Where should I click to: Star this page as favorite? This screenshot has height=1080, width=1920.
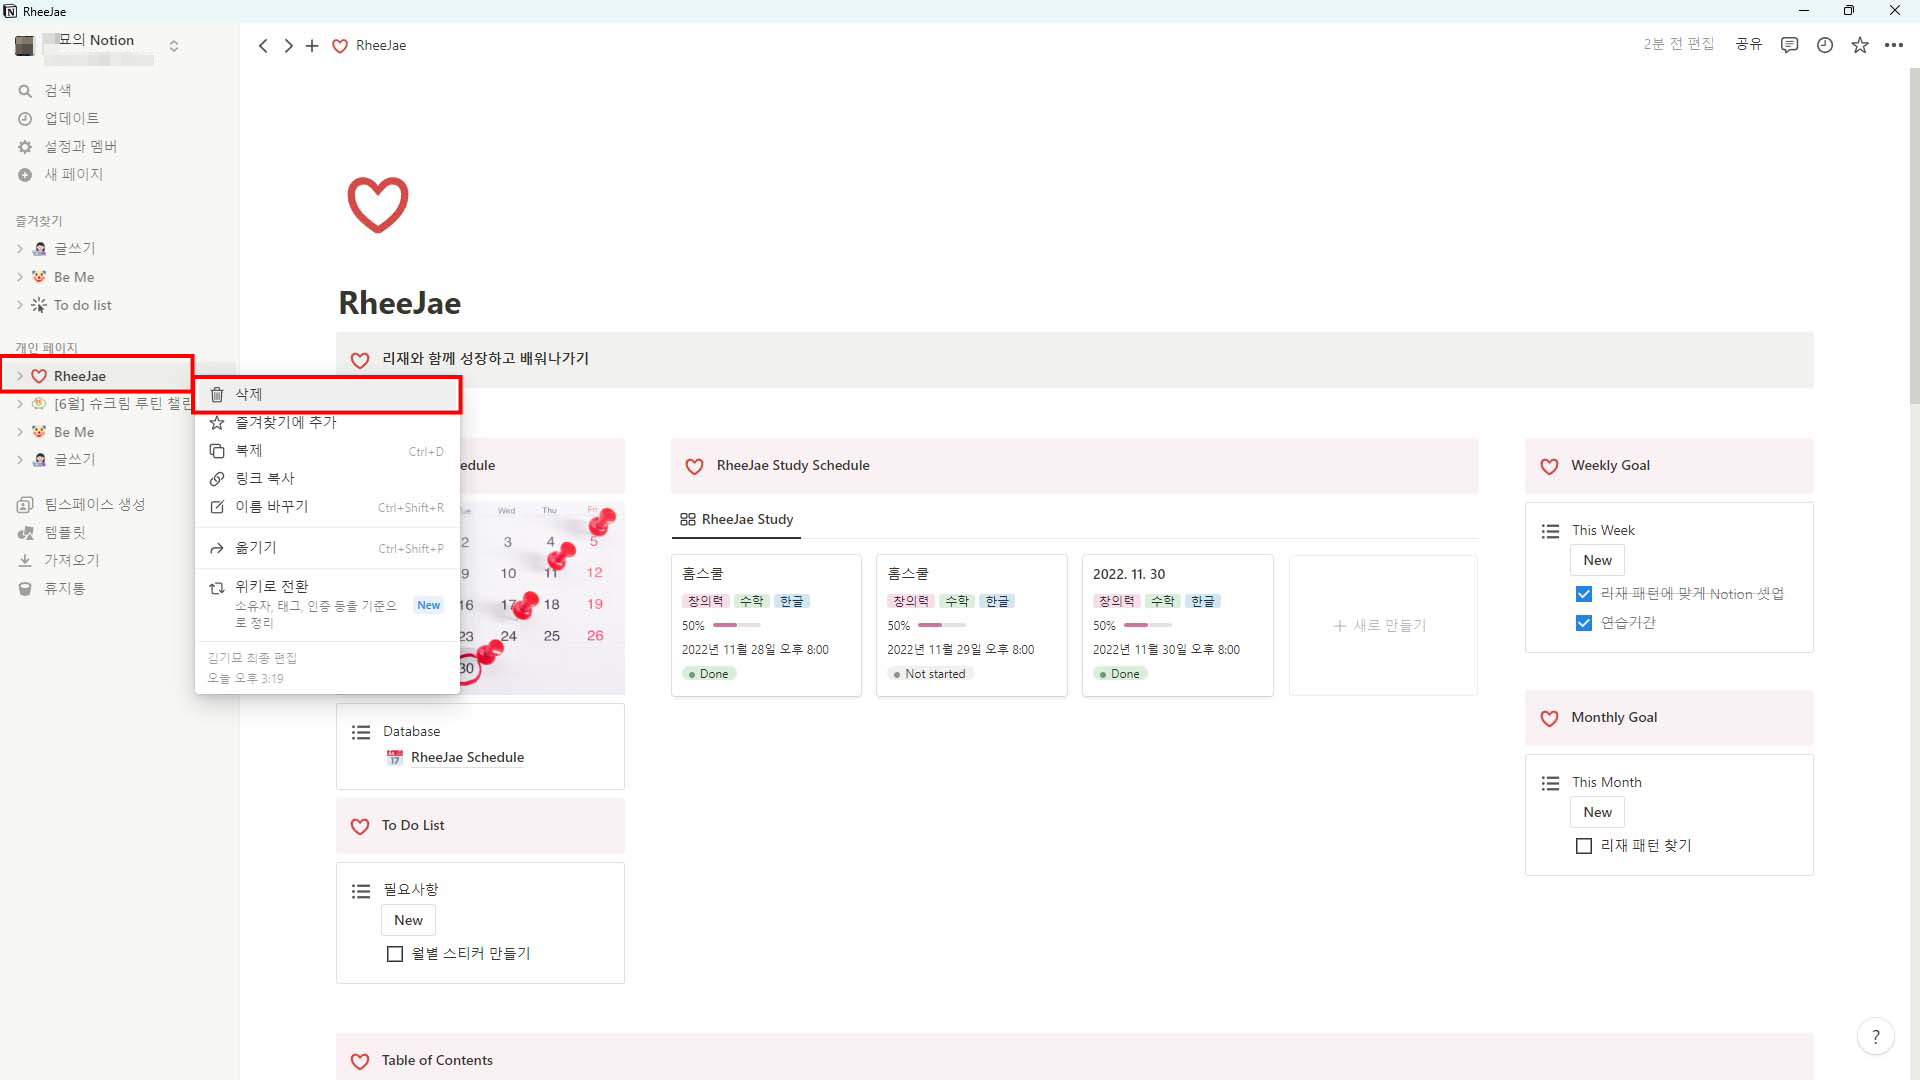pos(1859,45)
